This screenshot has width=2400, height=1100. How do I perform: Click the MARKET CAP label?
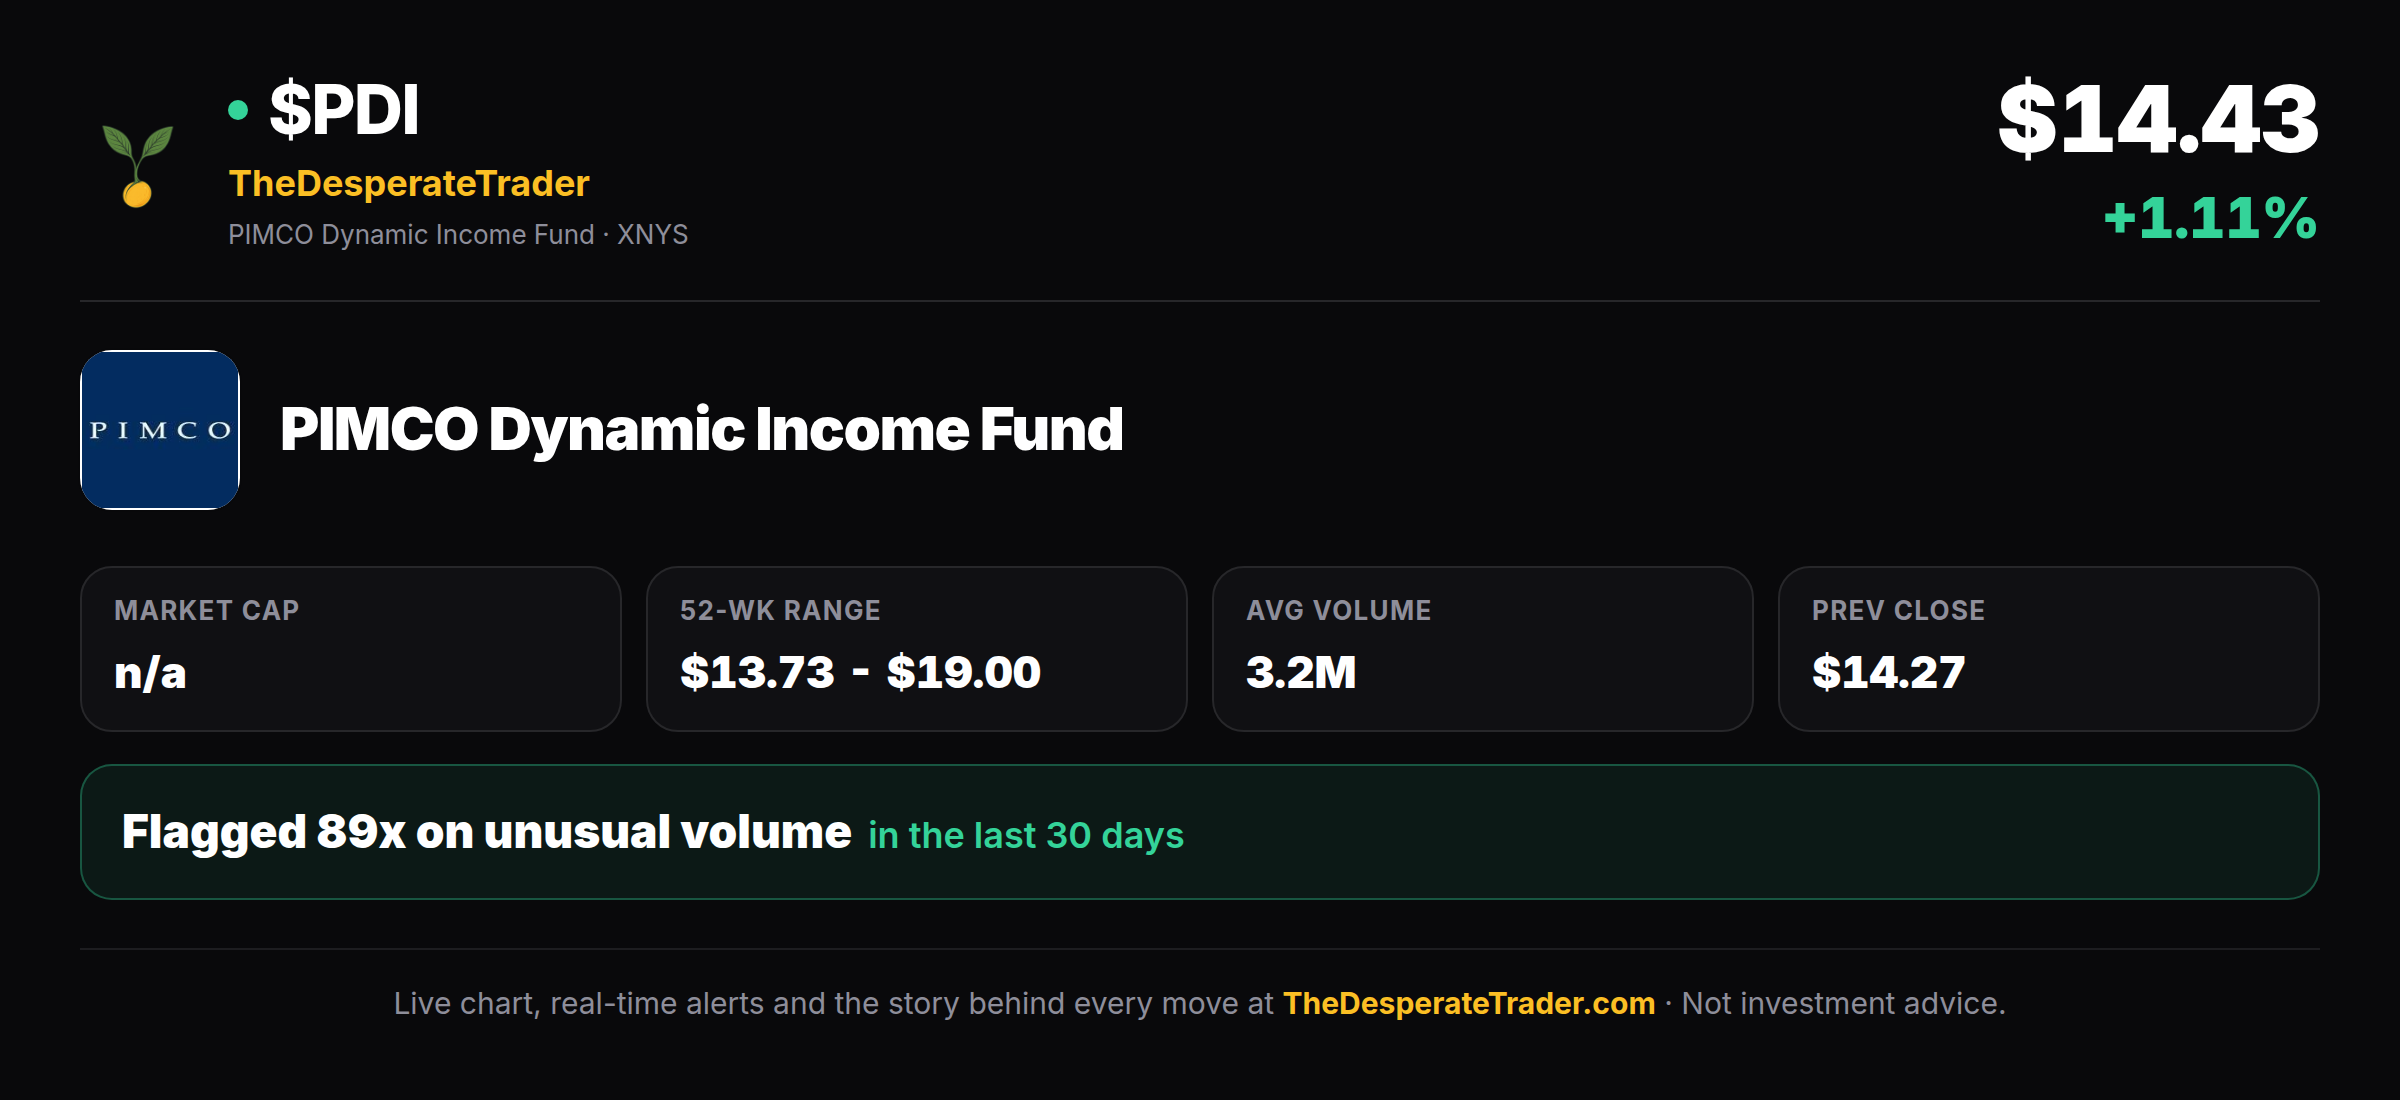[x=207, y=610]
